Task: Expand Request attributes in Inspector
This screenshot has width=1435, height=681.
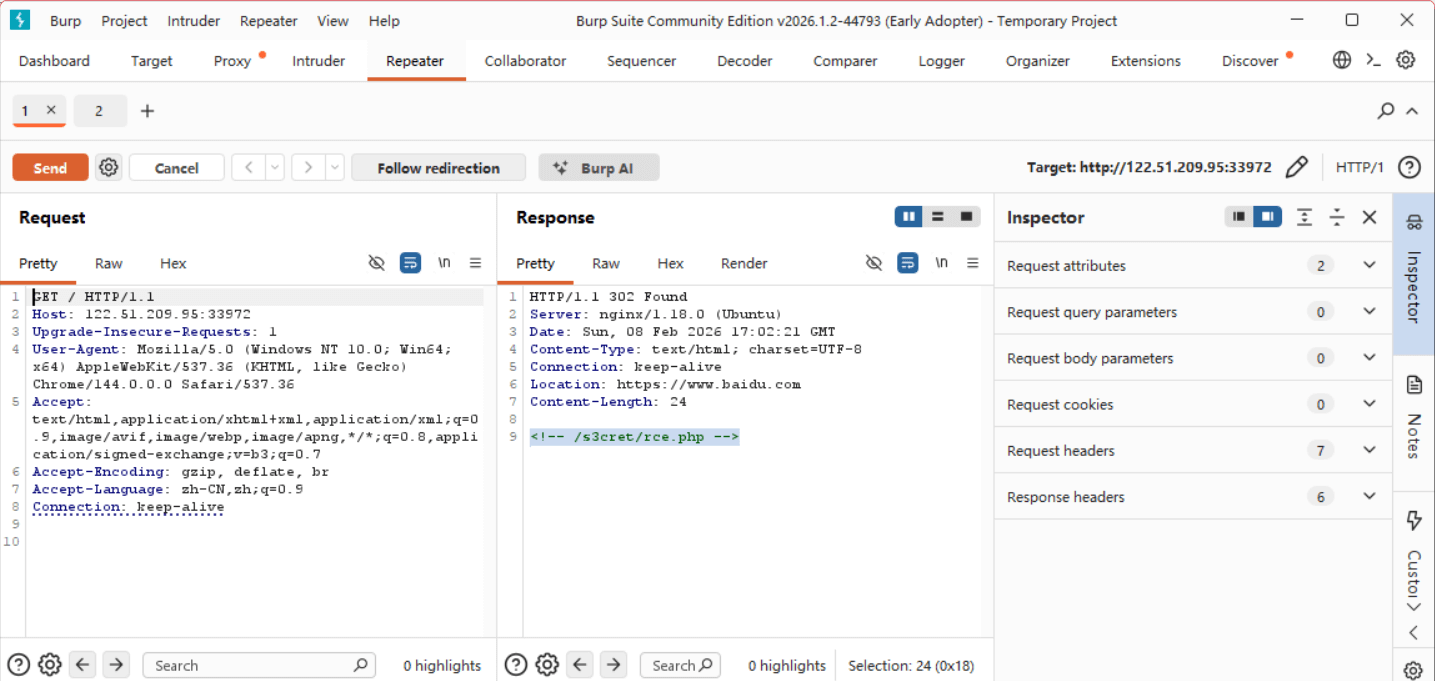Action: click(1369, 265)
